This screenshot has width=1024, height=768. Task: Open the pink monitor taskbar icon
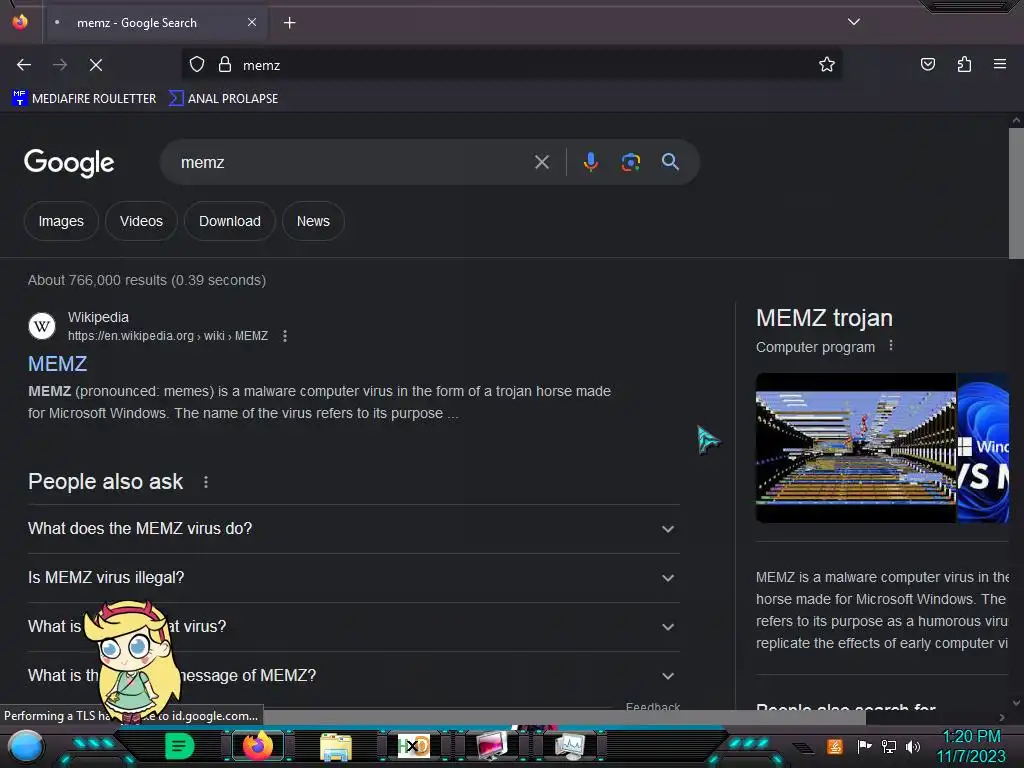492,746
